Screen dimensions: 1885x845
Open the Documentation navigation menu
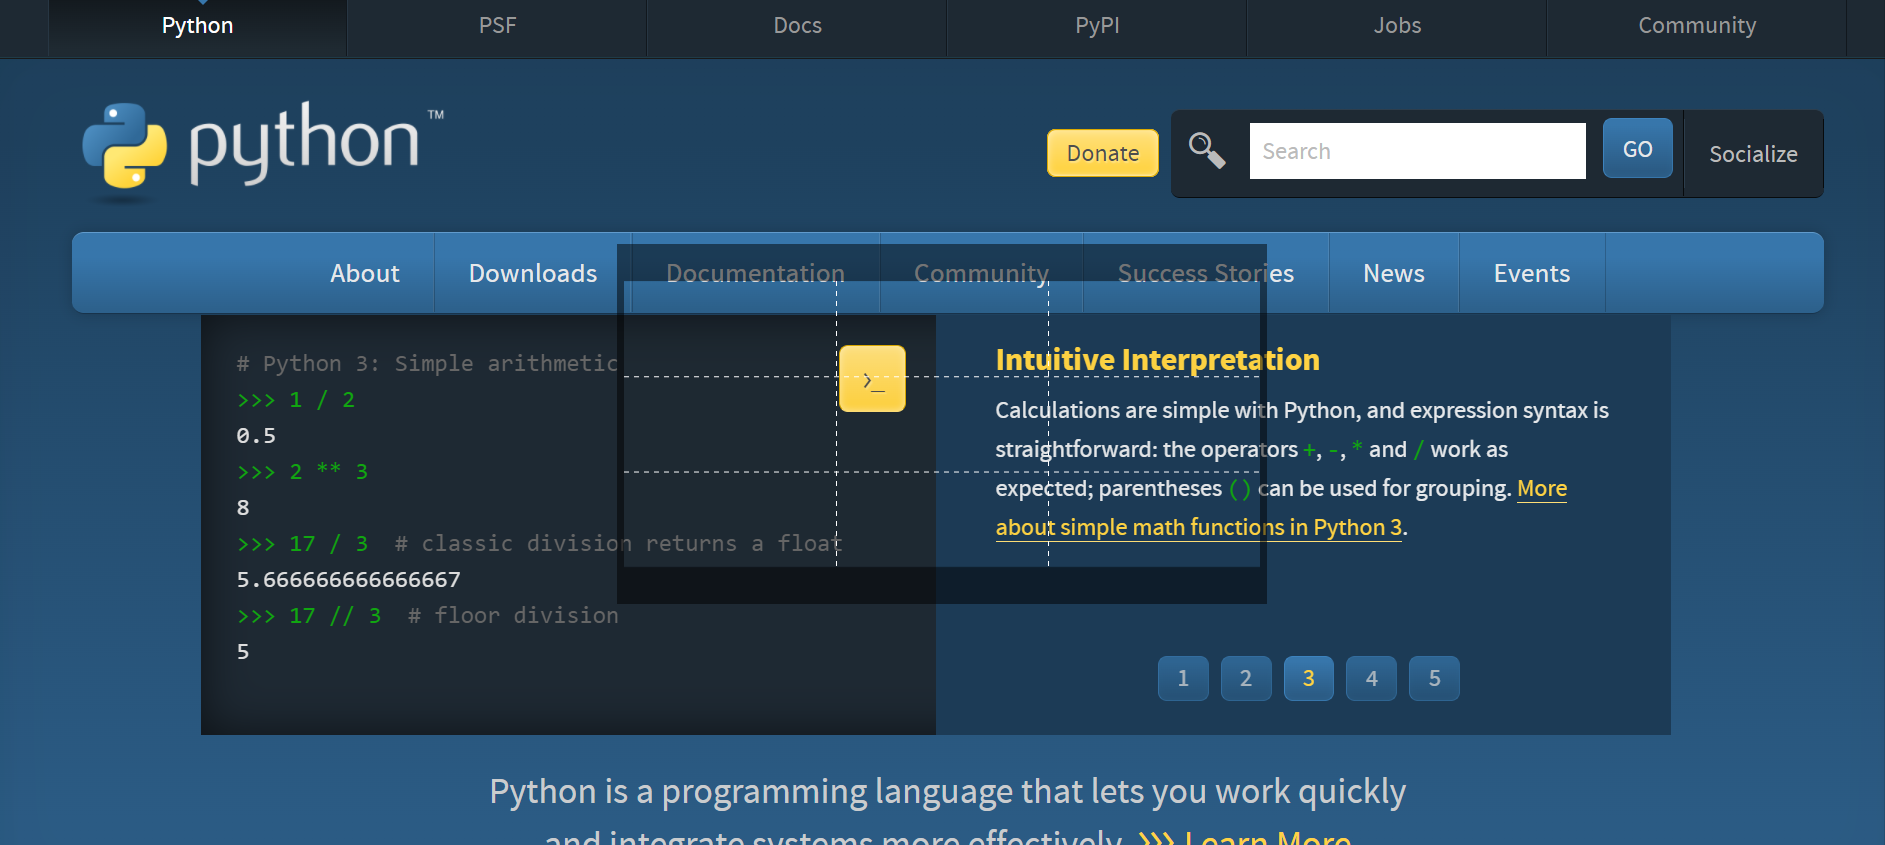[x=755, y=273]
